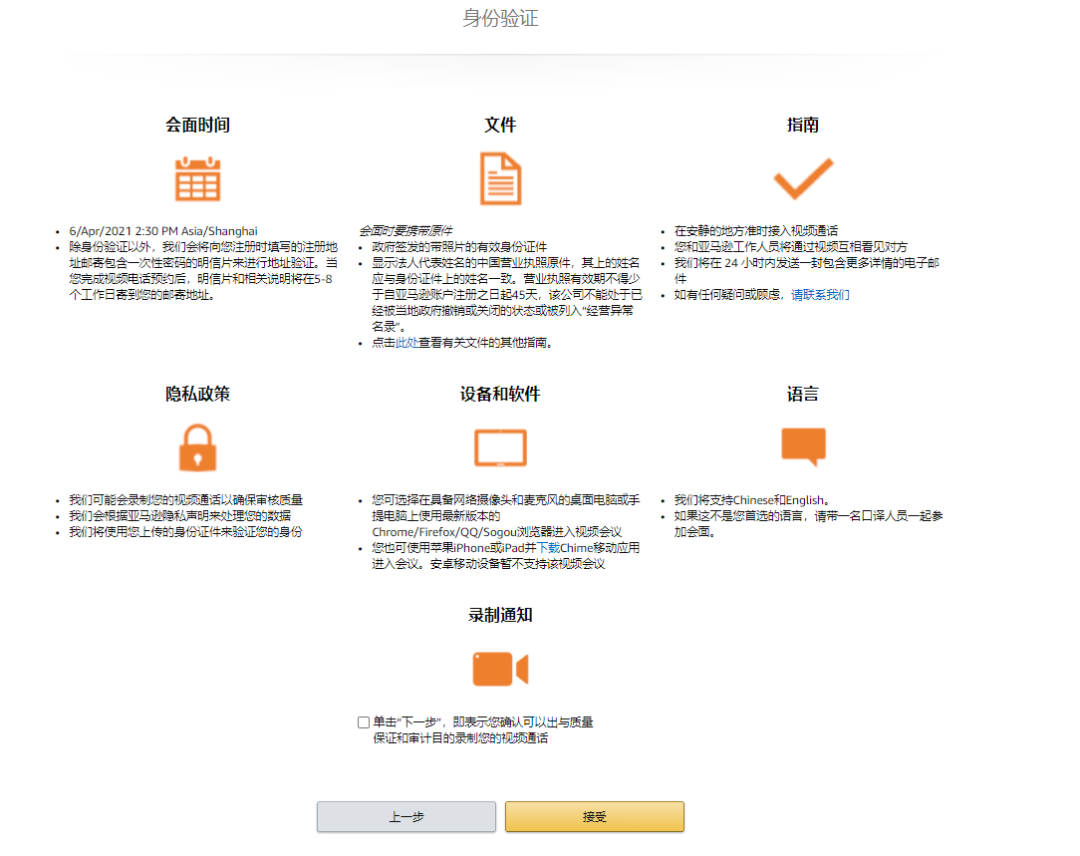Open the 此处 link for document guidelines
1080x856 pixels.
click(x=405, y=343)
